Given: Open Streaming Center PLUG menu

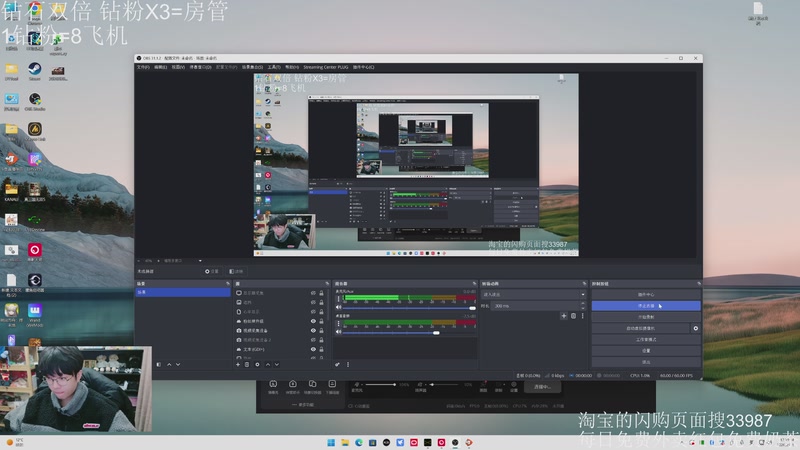Looking at the screenshot, I should pos(326,67).
